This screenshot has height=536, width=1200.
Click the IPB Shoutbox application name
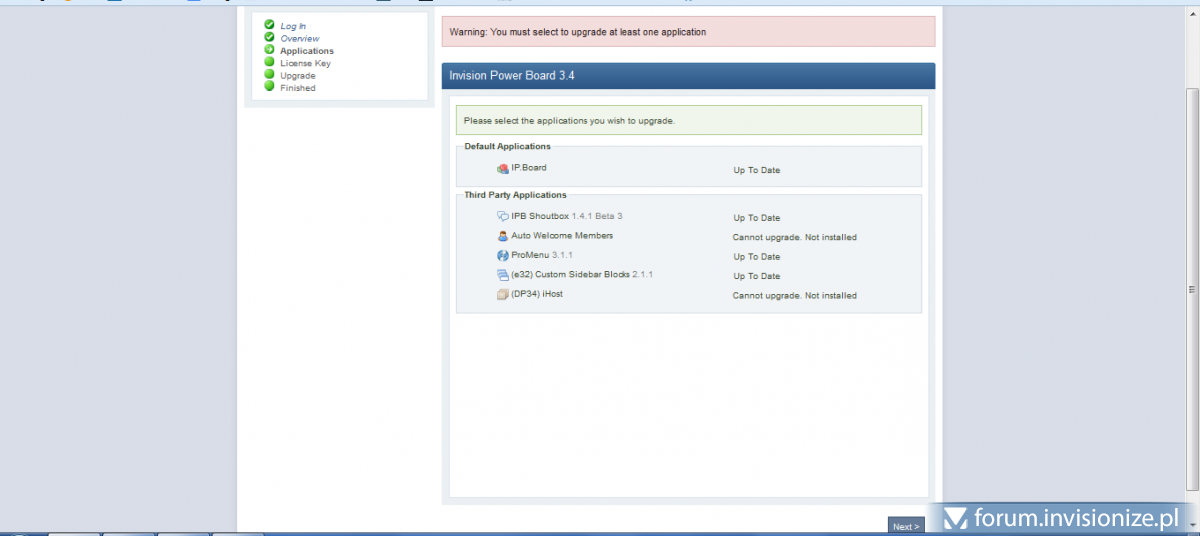(539, 216)
